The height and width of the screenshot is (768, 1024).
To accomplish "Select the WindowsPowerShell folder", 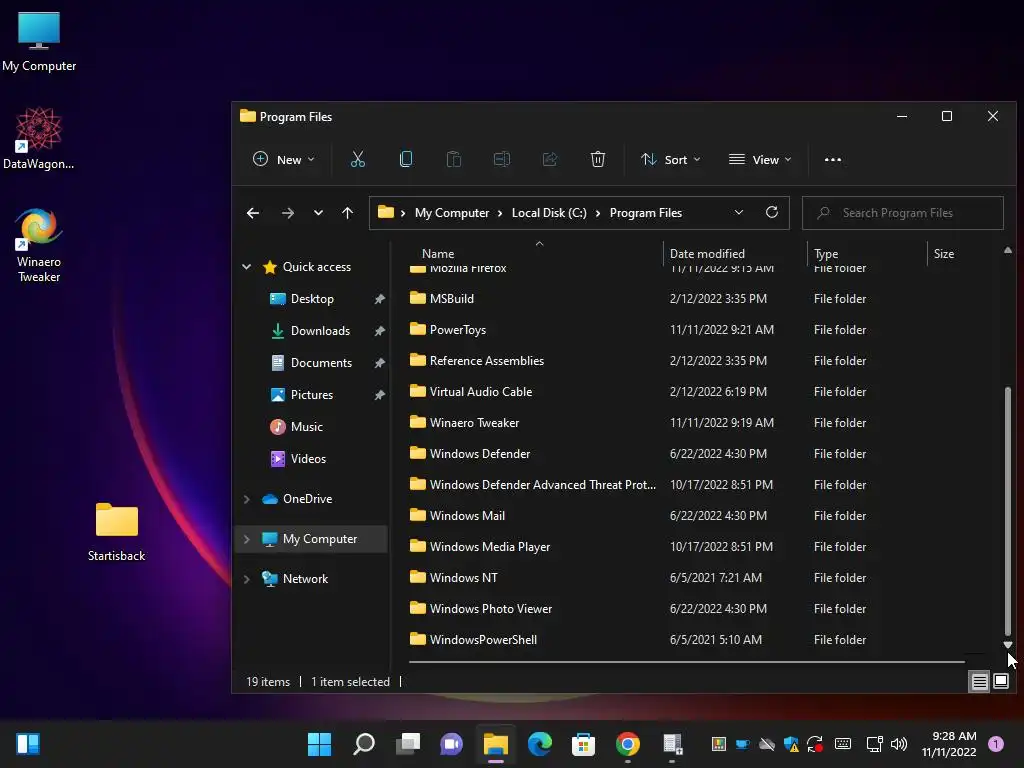I will click(483, 640).
